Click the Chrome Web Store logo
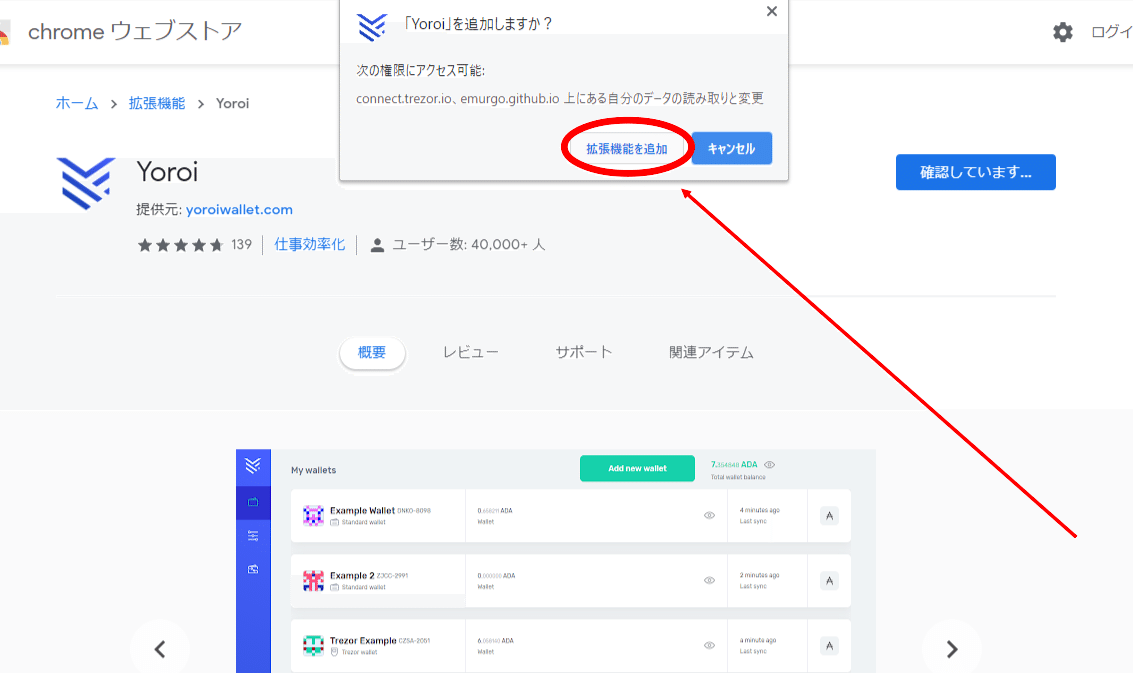1133x673 pixels. (5, 33)
